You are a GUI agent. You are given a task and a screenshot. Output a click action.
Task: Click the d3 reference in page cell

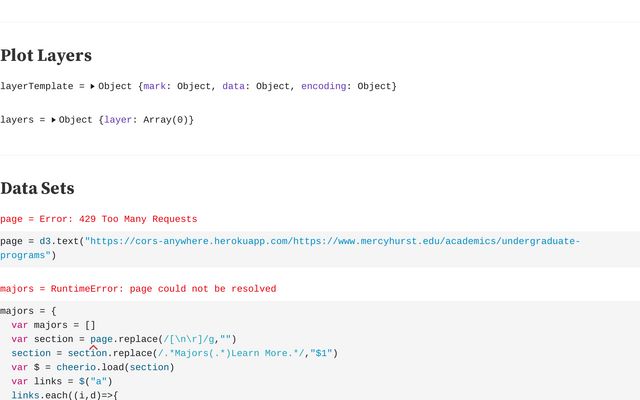[x=45, y=241]
